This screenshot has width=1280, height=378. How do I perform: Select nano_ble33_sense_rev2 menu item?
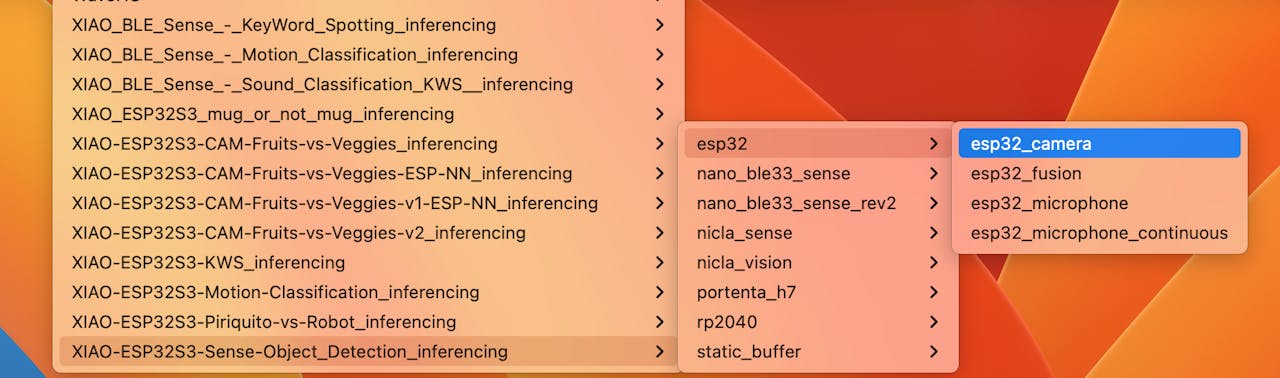tap(818, 203)
